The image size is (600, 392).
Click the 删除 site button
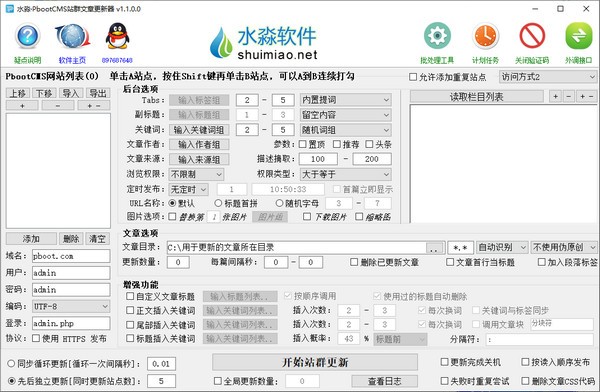pyautogui.click(x=71, y=239)
